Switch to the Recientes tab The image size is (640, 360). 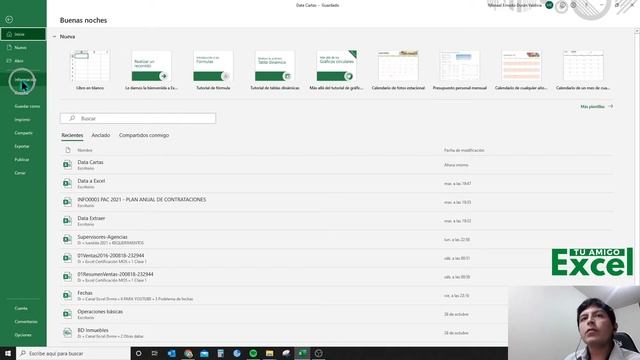[x=72, y=135]
